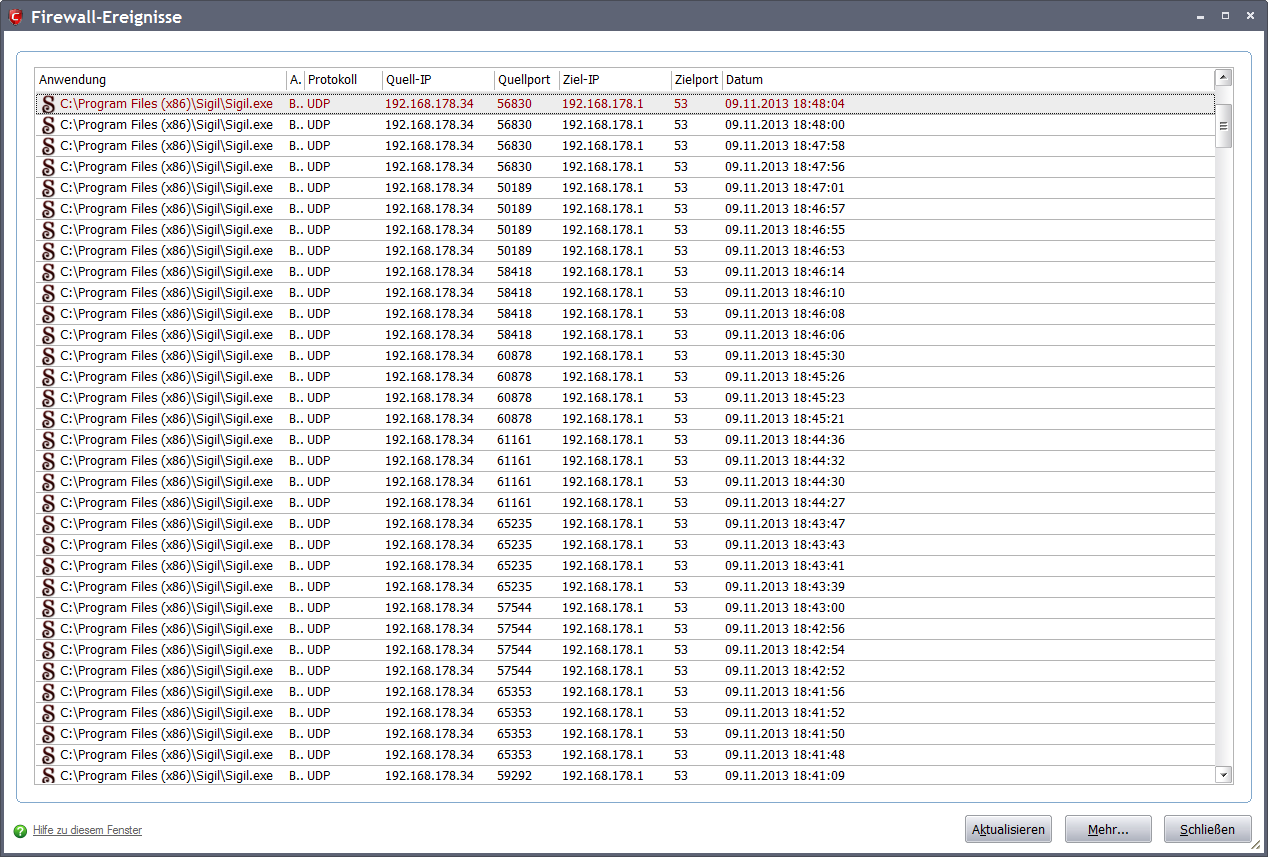This screenshot has width=1268, height=857.
Task: Sort by Ziel-IP column header
Action: [615, 80]
